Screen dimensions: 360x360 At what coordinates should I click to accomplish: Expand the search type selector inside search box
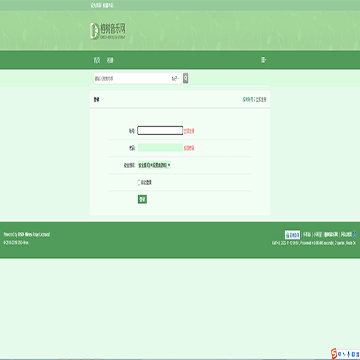[x=176, y=79]
